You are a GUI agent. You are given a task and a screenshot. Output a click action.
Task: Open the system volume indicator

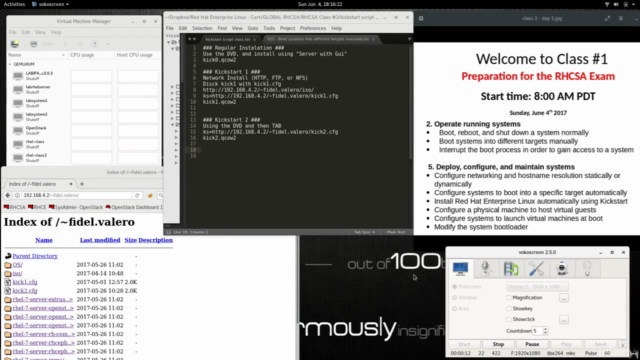point(616,4)
